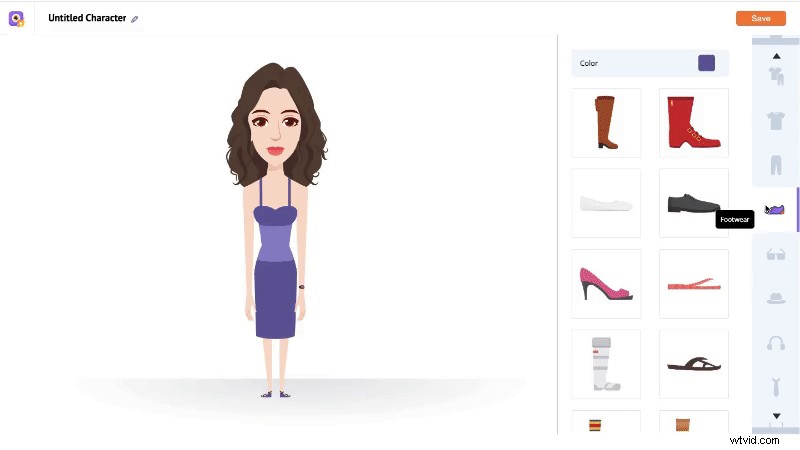The width and height of the screenshot is (800, 450).
Task: Choose the brown thong sandal
Action: pyautogui.click(x=693, y=364)
